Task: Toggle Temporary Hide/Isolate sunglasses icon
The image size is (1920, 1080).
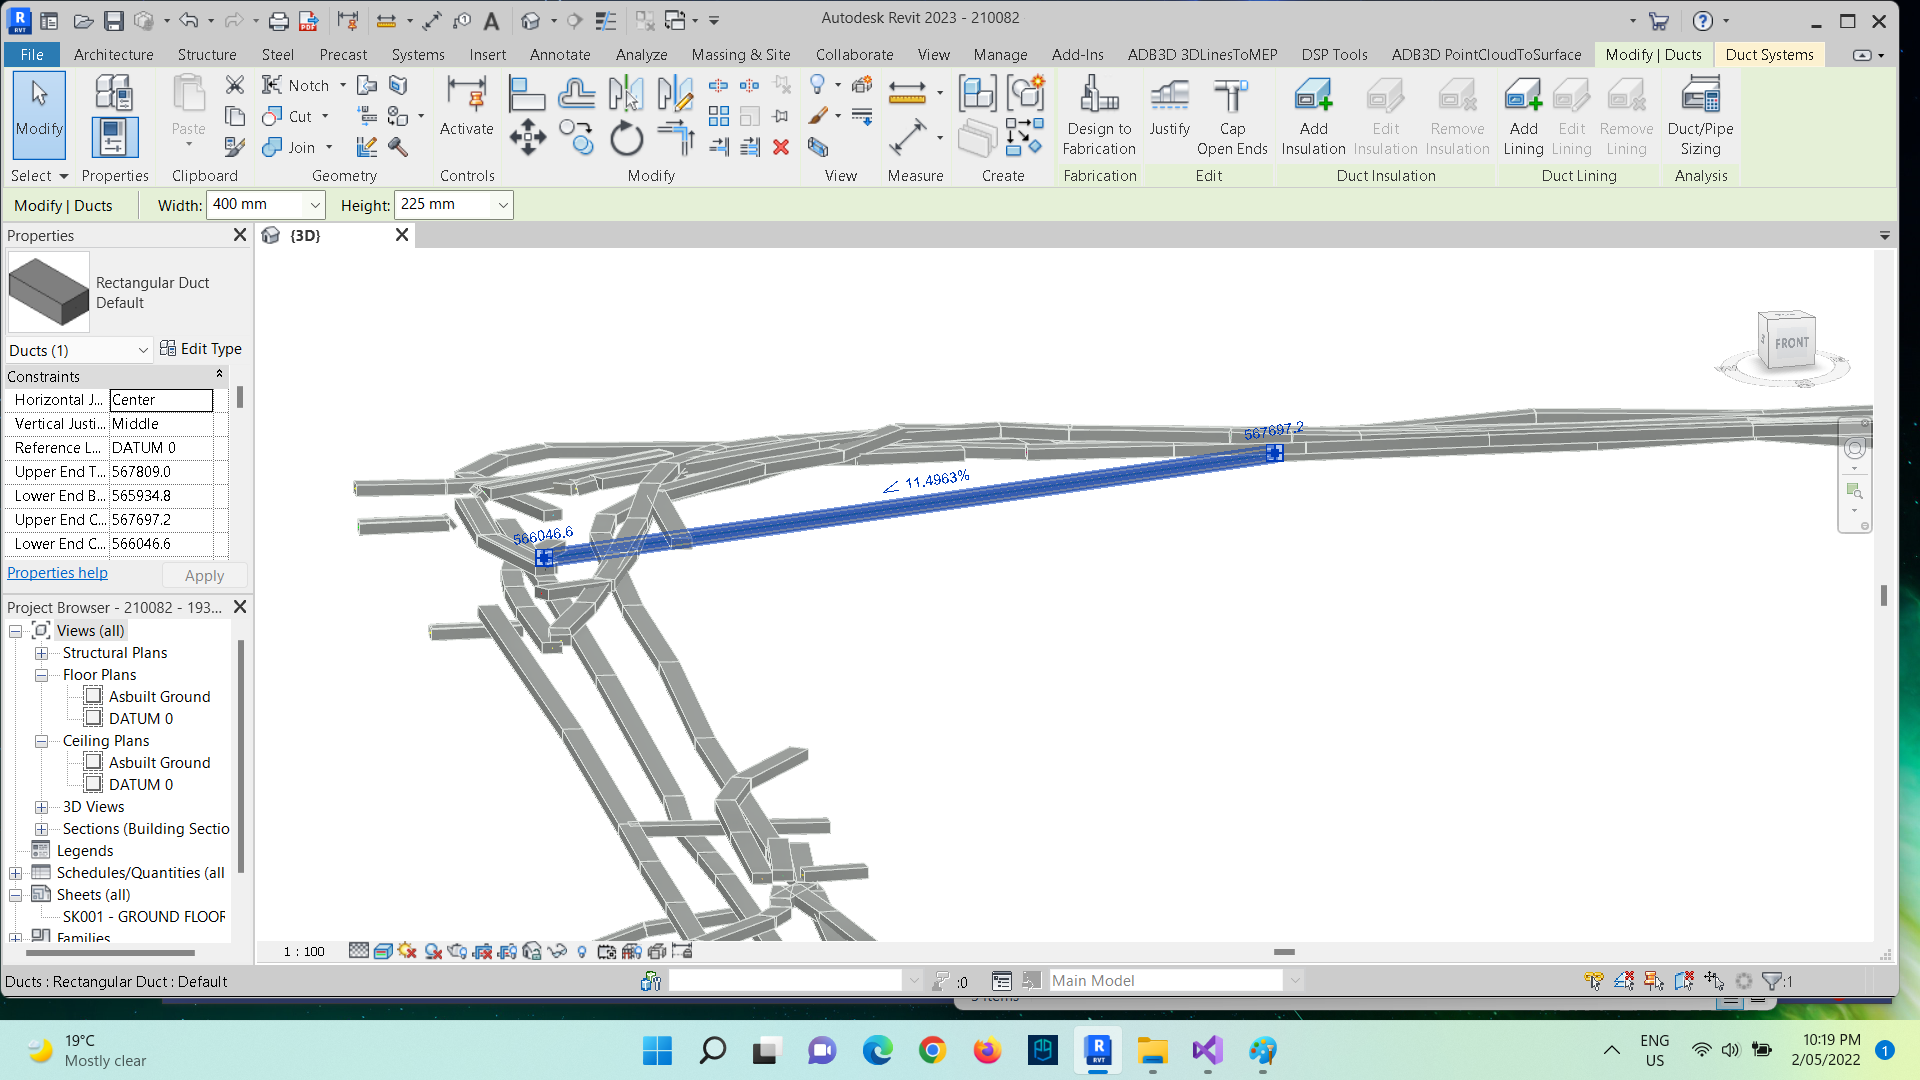Action: coord(557,951)
